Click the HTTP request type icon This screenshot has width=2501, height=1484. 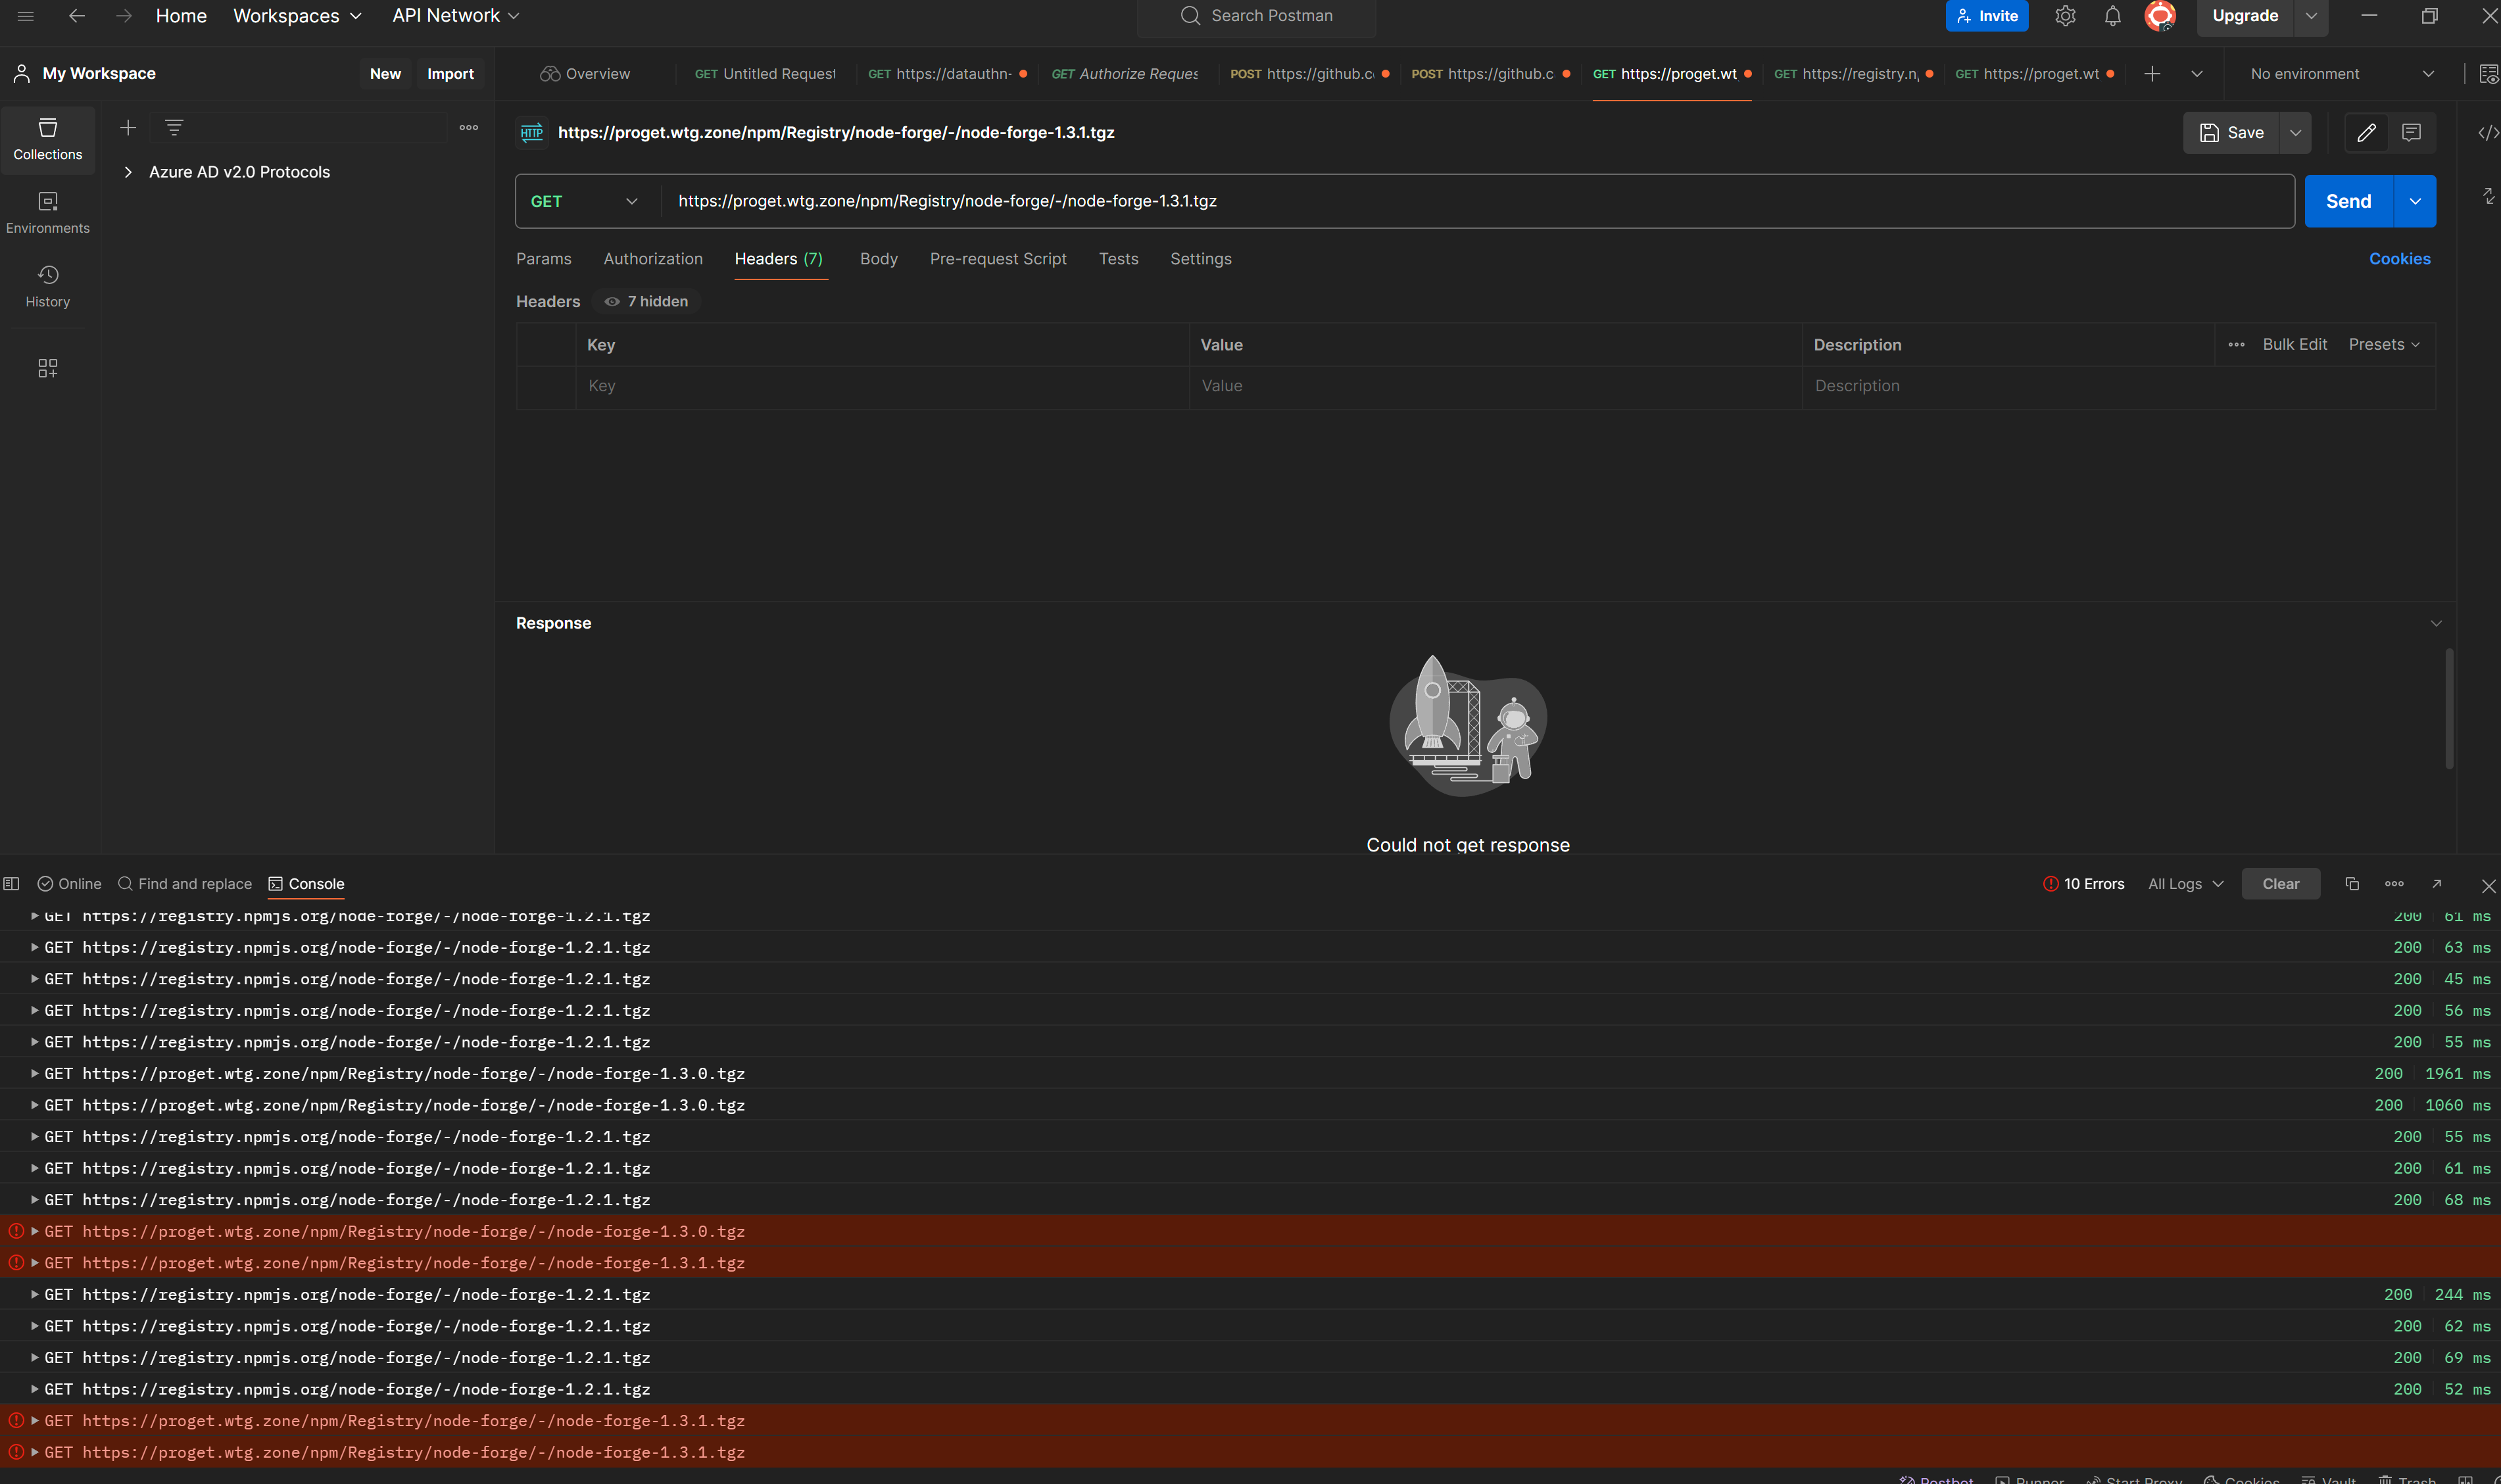click(532, 133)
